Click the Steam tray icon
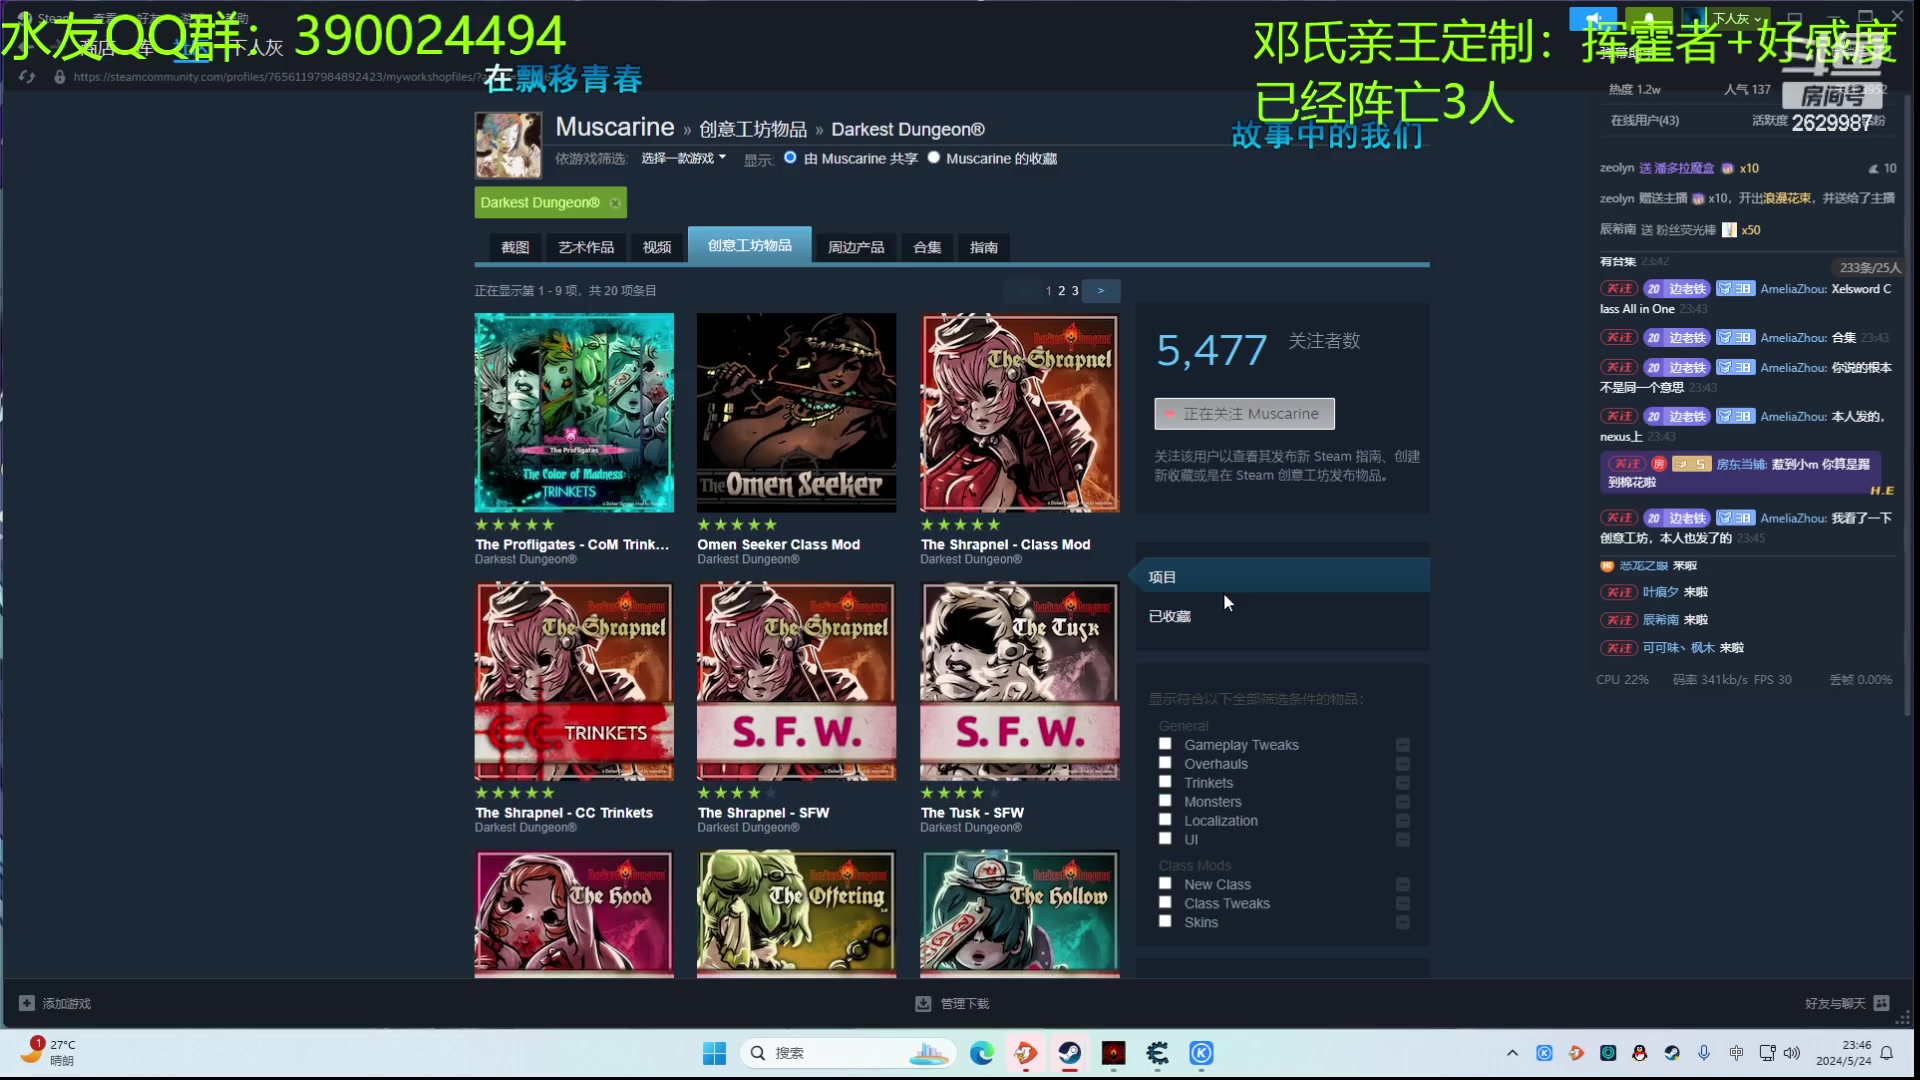1920x1080 pixels. (x=1672, y=1053)
